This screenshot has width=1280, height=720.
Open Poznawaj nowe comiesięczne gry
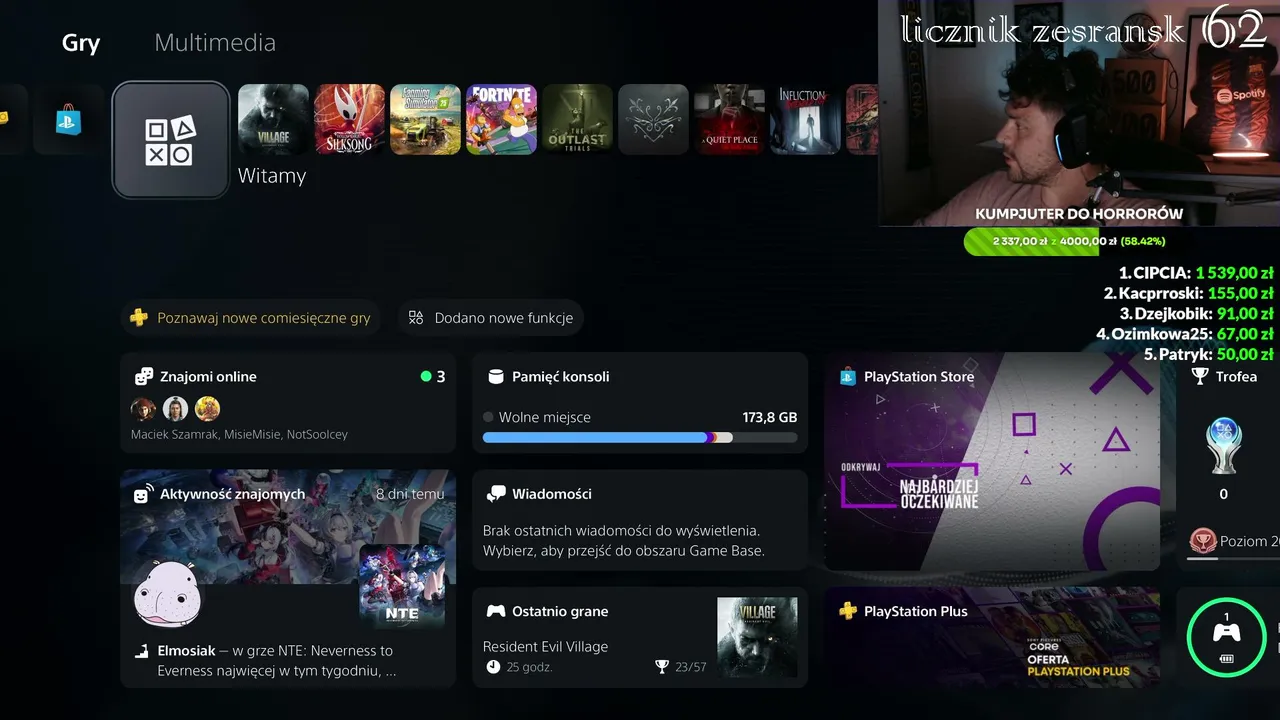pos(251,318)
